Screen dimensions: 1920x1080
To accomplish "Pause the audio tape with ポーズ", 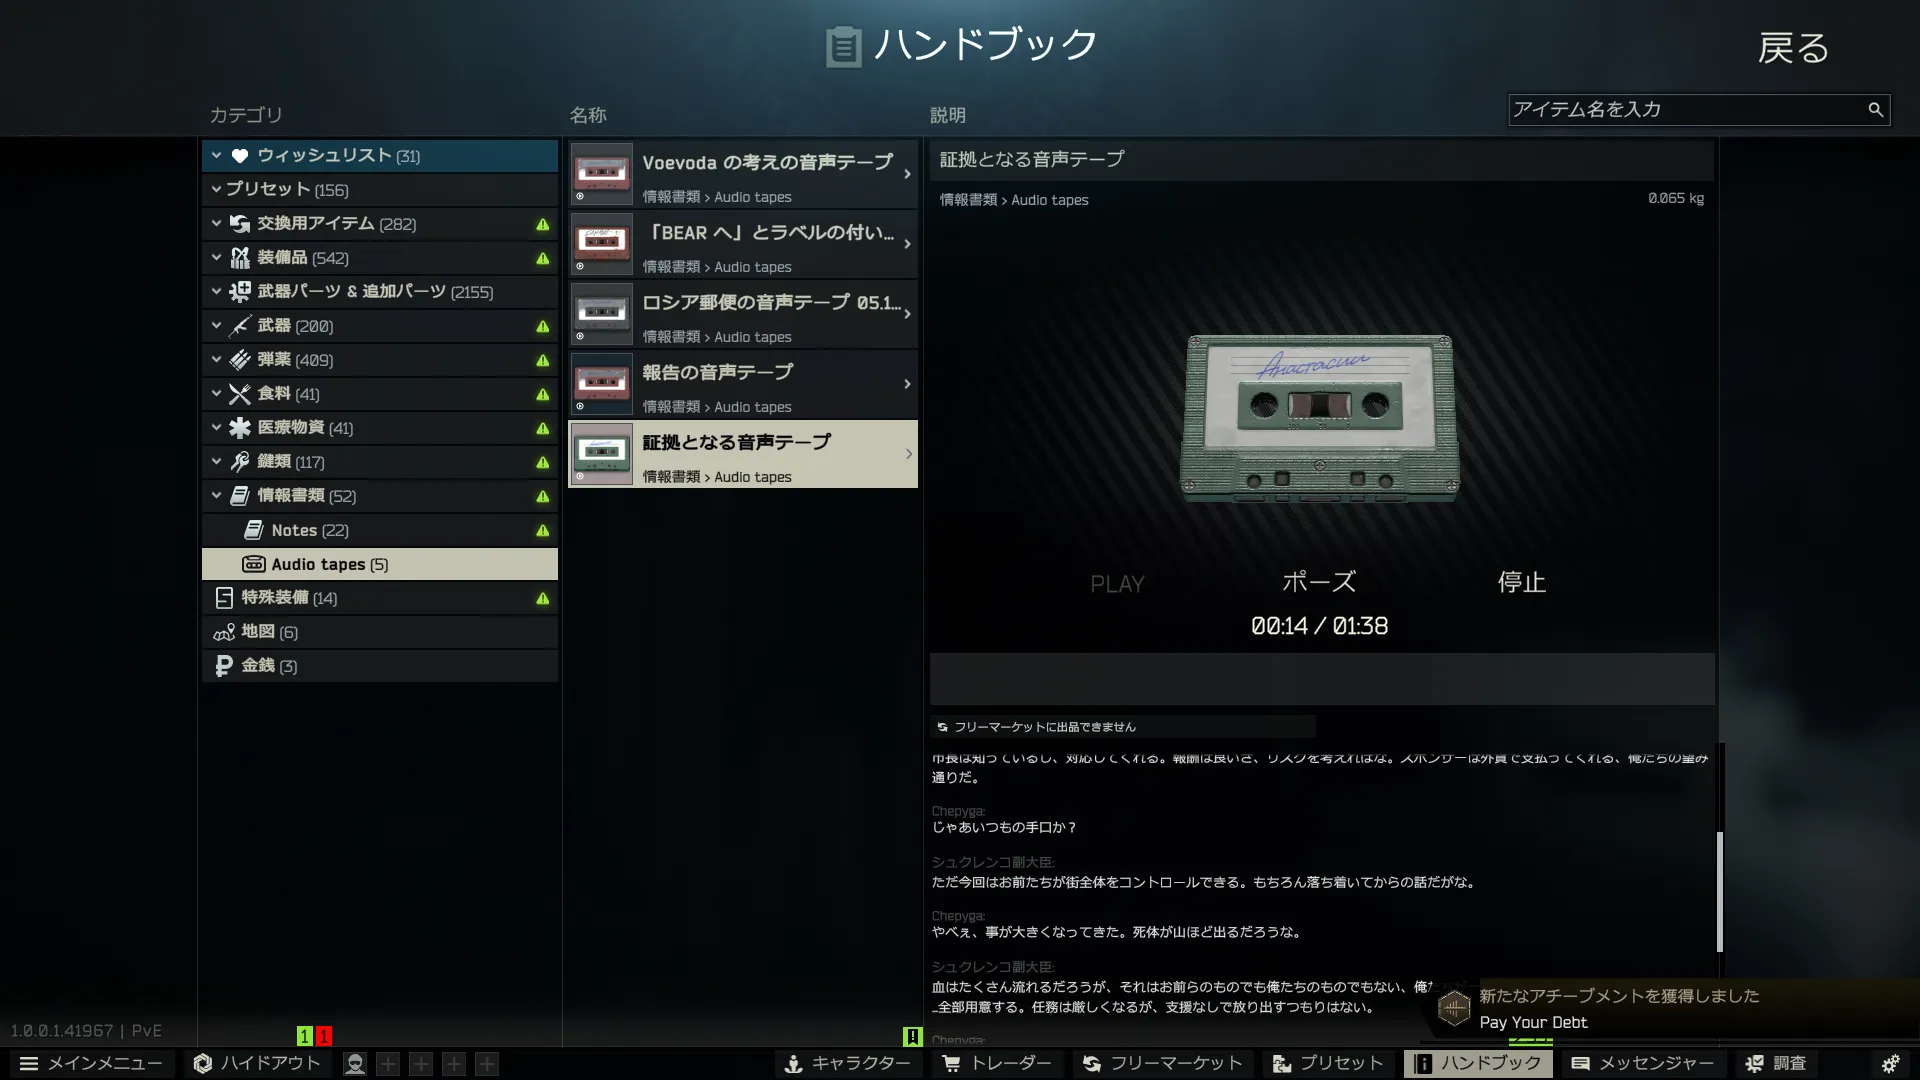I will click(1318, 582).
